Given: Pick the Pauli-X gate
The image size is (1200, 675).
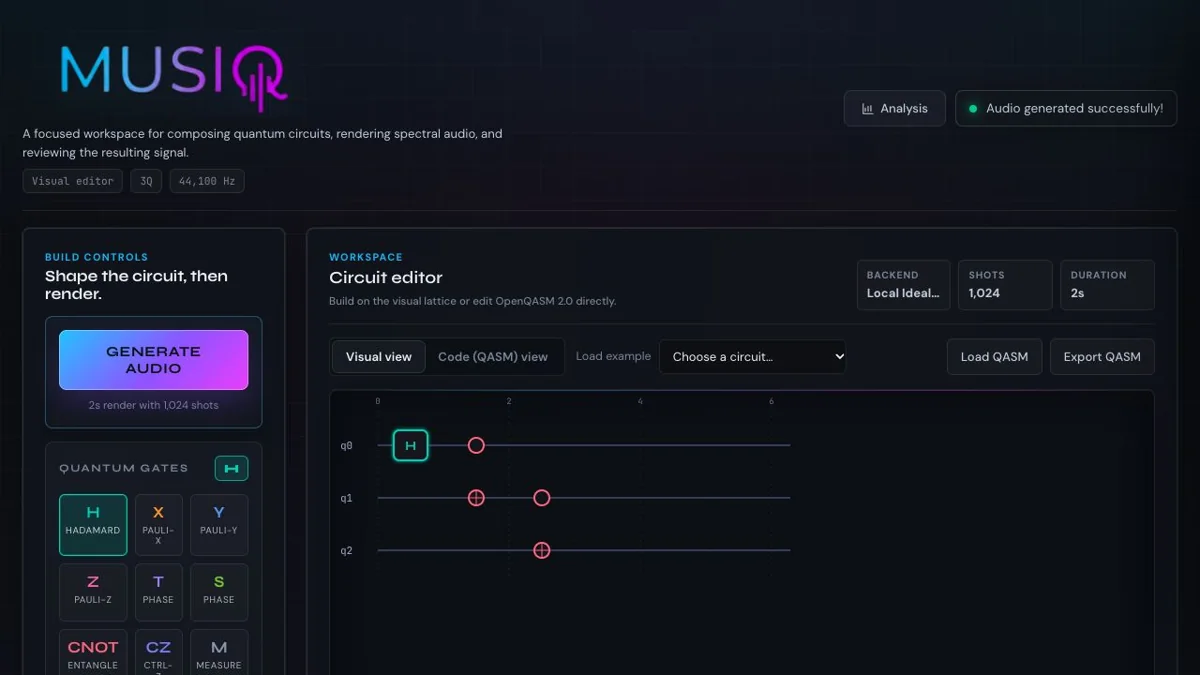Looking at the screenshot, I should (158, 525).
